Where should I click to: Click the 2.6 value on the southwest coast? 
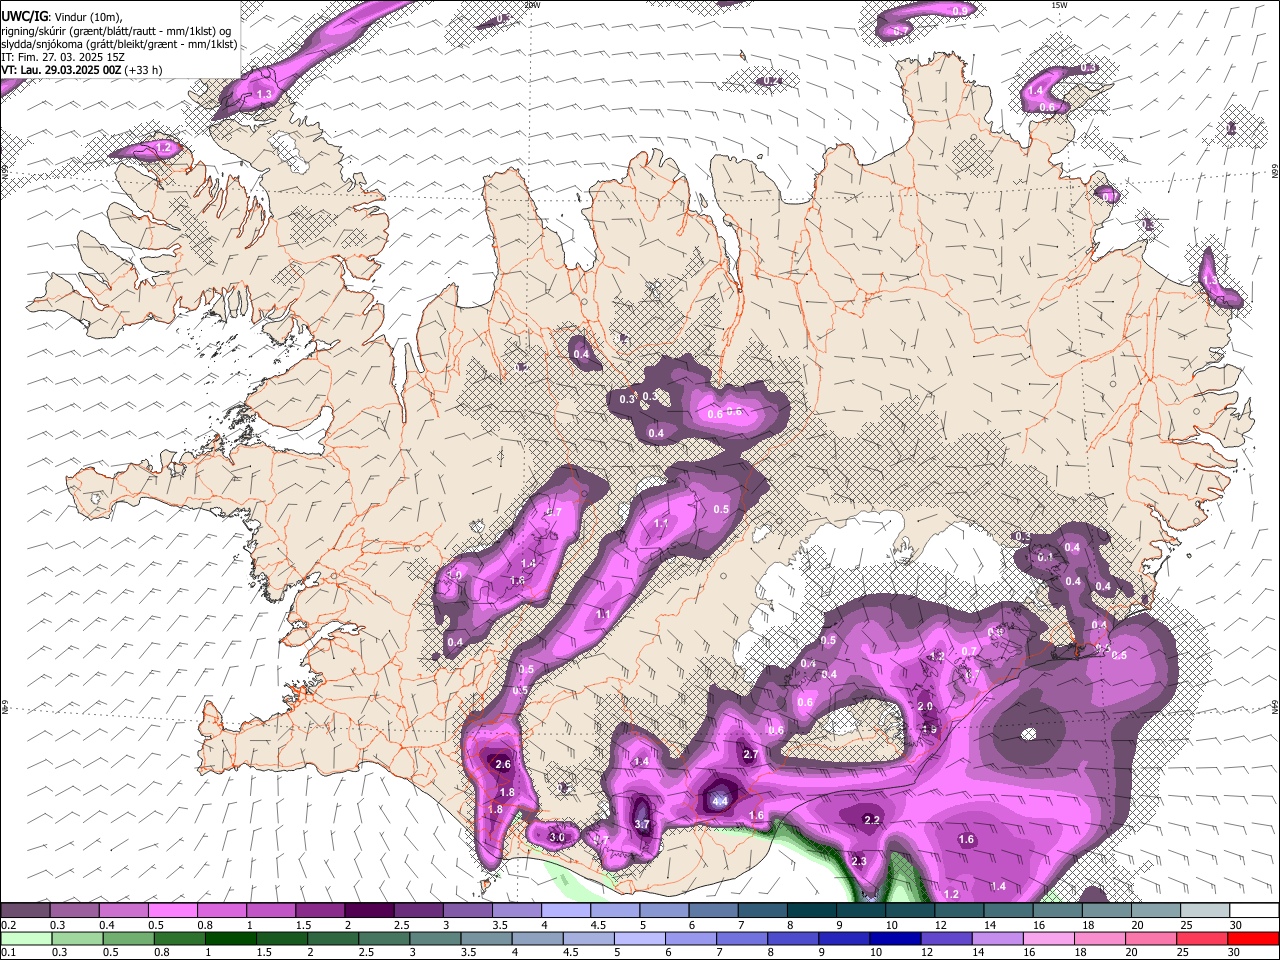click(503, 764)
